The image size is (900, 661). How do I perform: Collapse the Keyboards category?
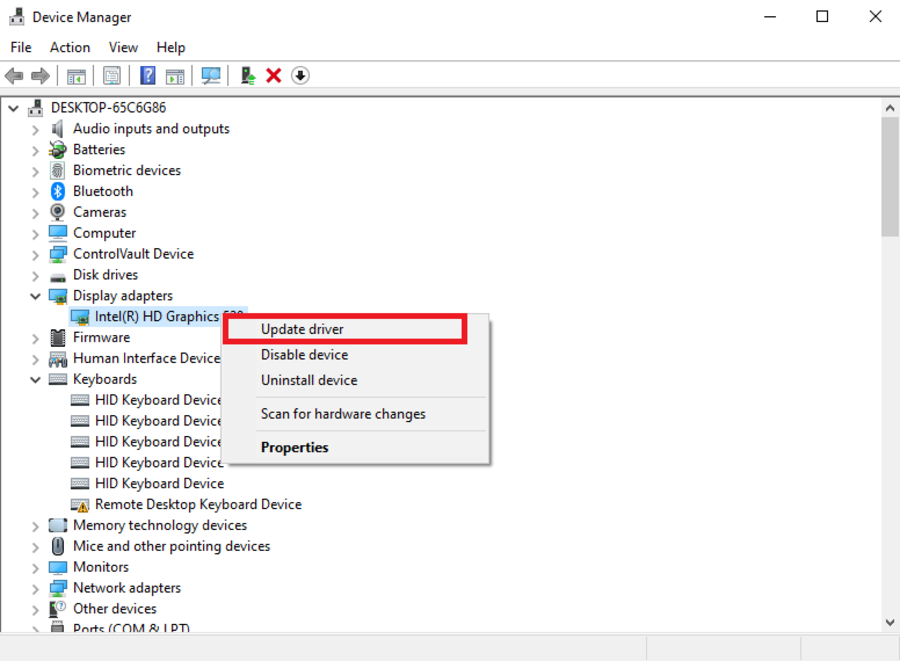36,380
